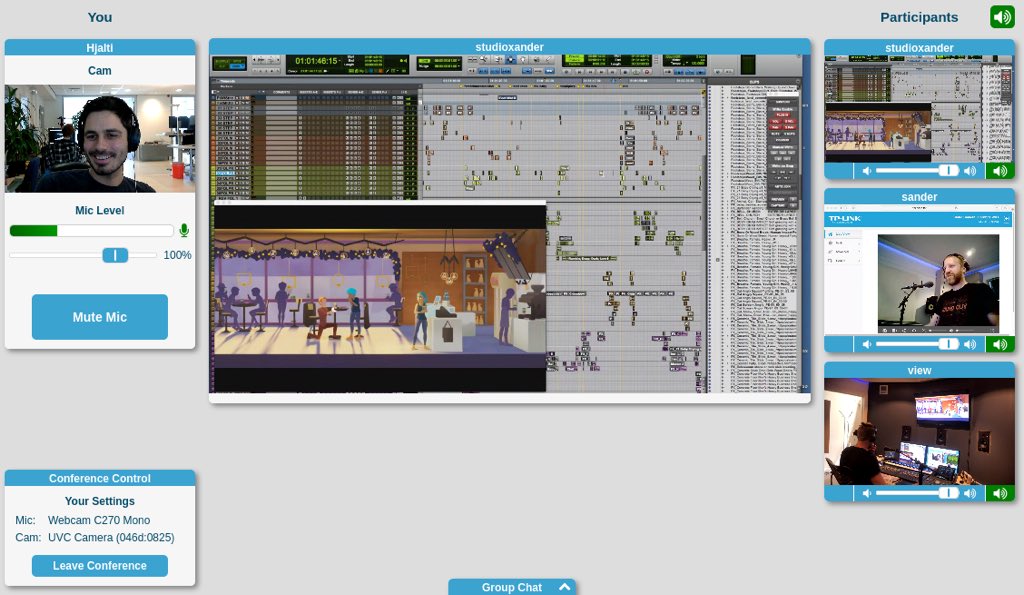
Task: Click the 'UVC Camera (046d:0825)' cam setting
Action: tap(111, 537)
